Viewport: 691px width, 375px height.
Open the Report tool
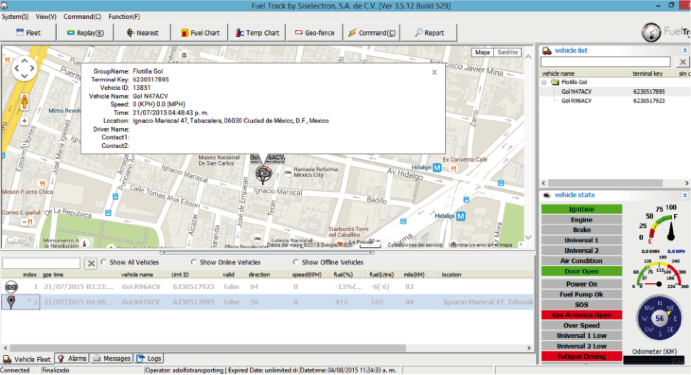click(429, 33)
